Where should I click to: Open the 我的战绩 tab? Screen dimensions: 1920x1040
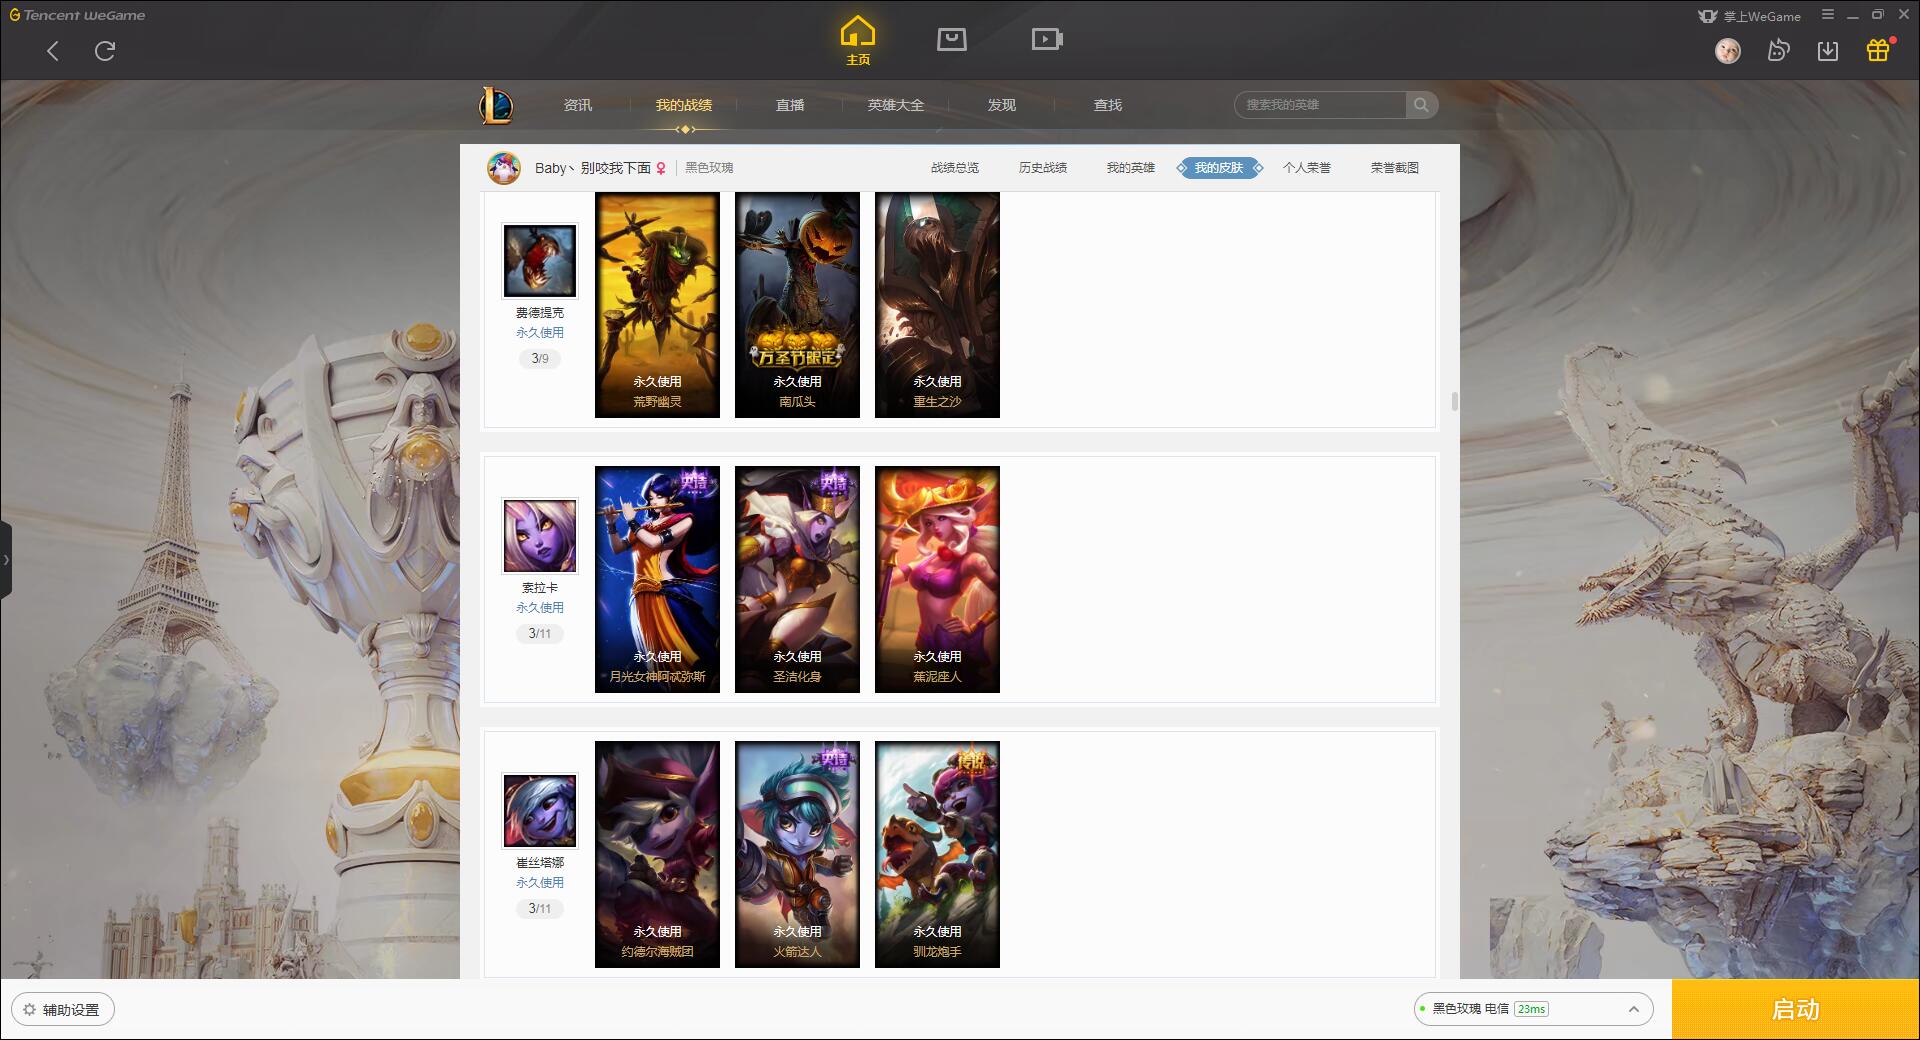tap(684, 105)
